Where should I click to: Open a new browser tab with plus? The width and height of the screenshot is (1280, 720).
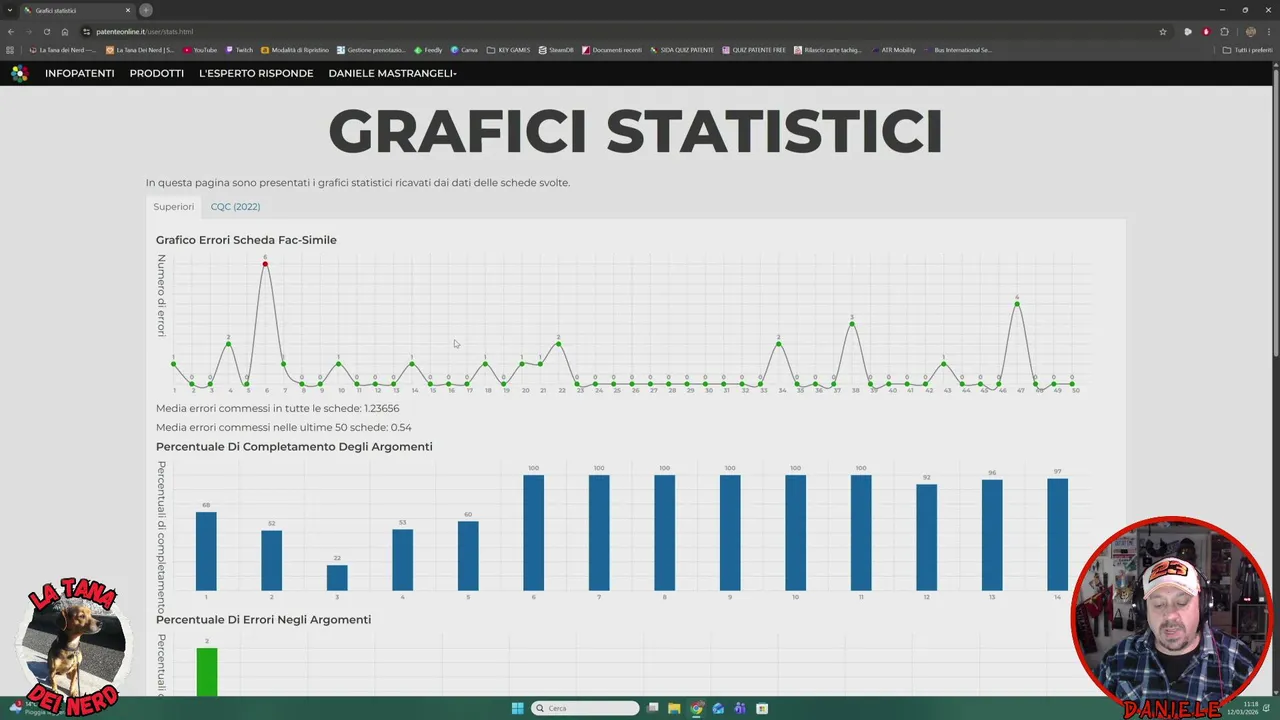click(146, 10)
